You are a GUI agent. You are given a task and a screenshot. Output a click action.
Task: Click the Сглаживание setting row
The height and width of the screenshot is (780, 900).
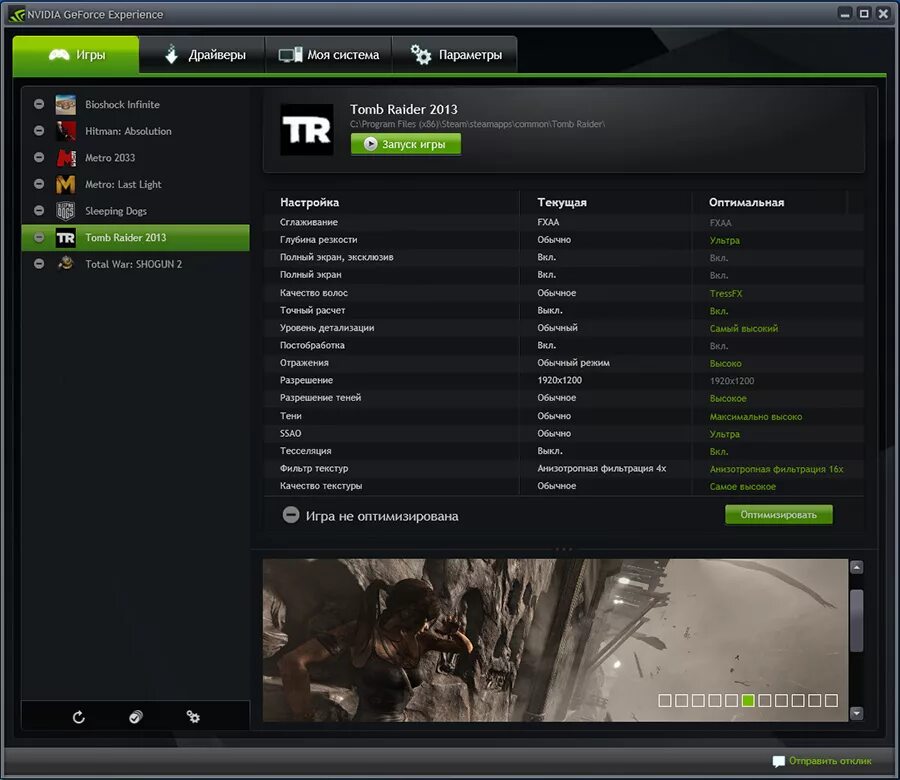(564, 222)
